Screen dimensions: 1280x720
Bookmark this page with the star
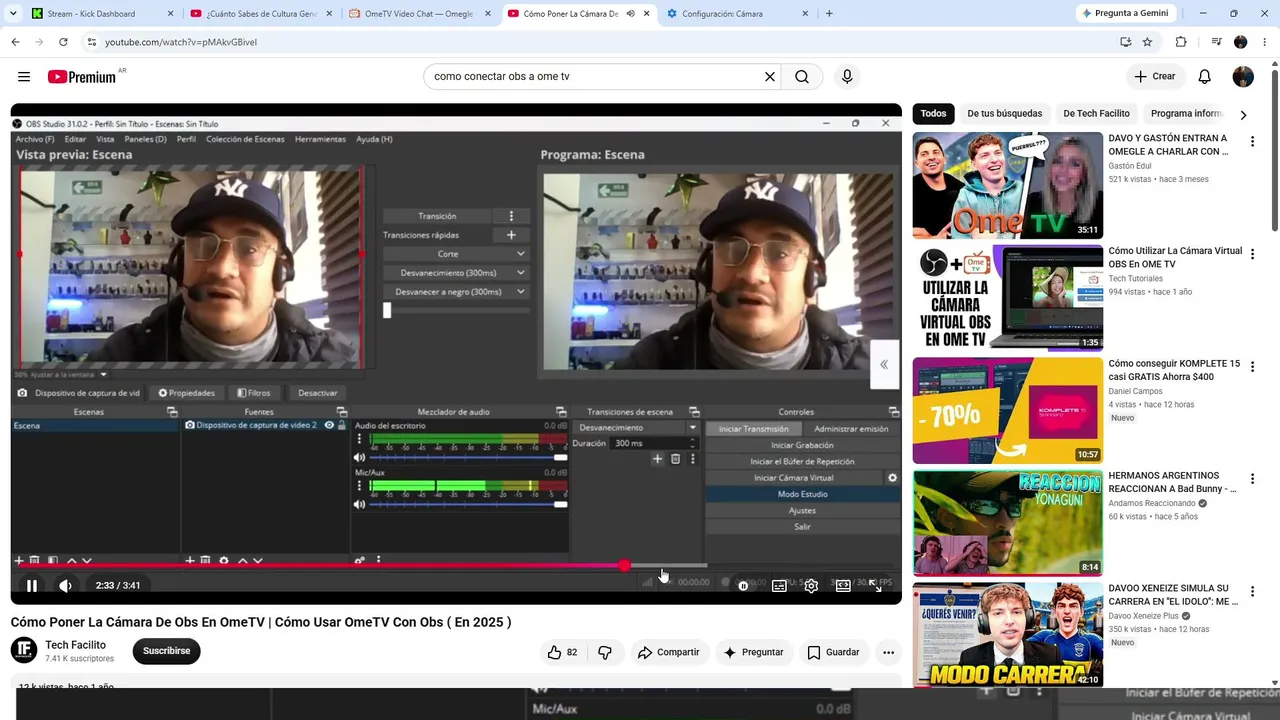pos(1147,42)
